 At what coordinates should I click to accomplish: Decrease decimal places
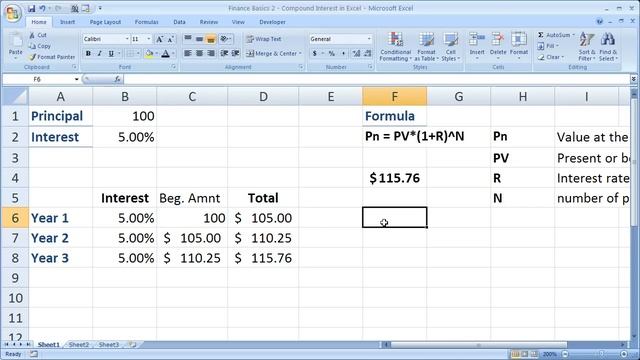pos(368,53)
